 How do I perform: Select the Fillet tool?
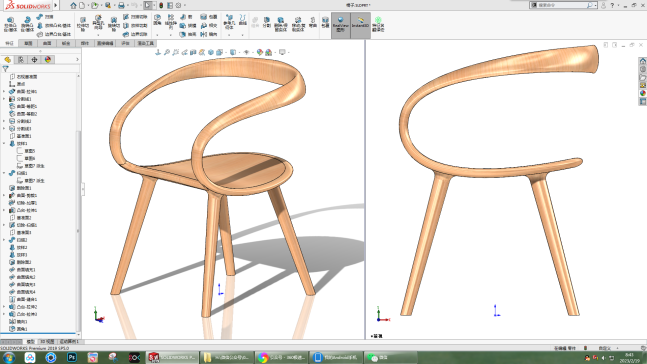pyautogui.click(x=157, y=20)
